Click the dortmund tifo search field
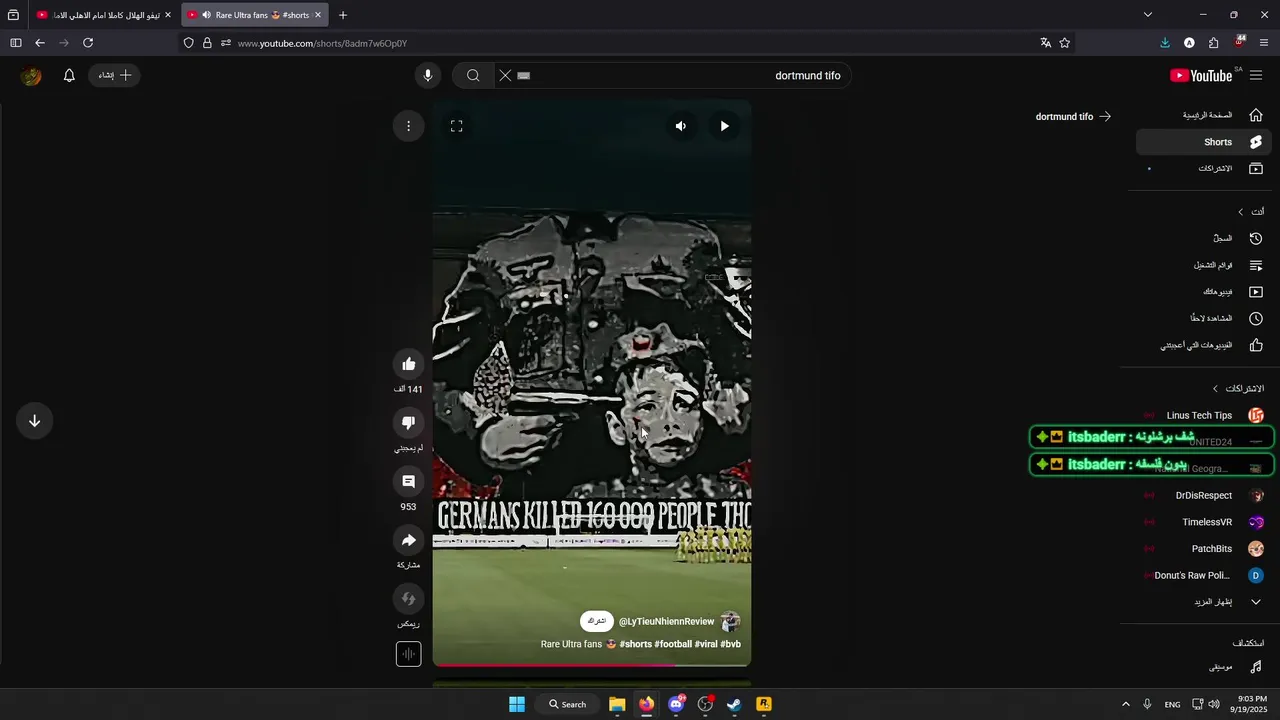 point(672,75)
